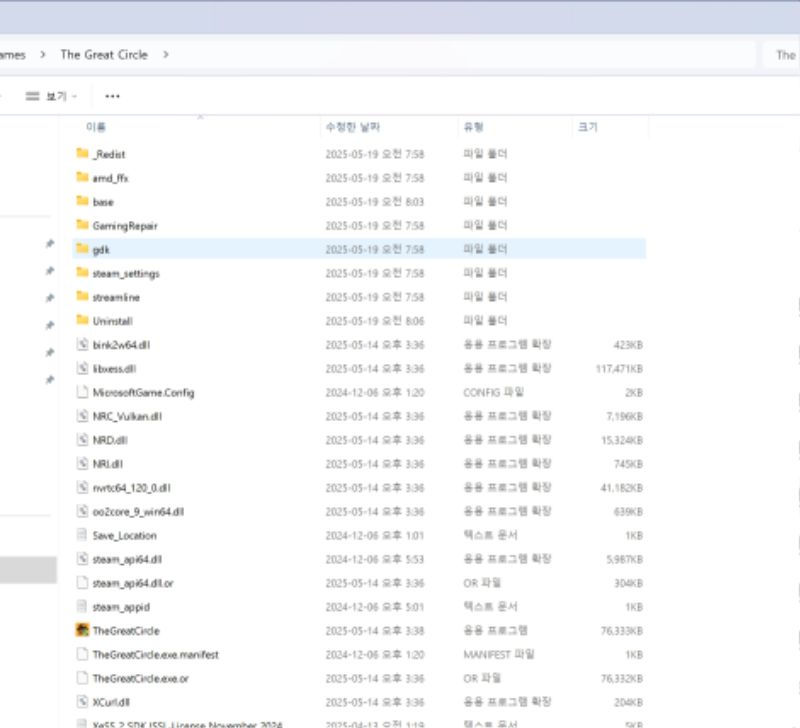Click the TheGreatCircle.exe.or file name
The height and width of the screenshot is (728, 800).
(x=141, y=679)
